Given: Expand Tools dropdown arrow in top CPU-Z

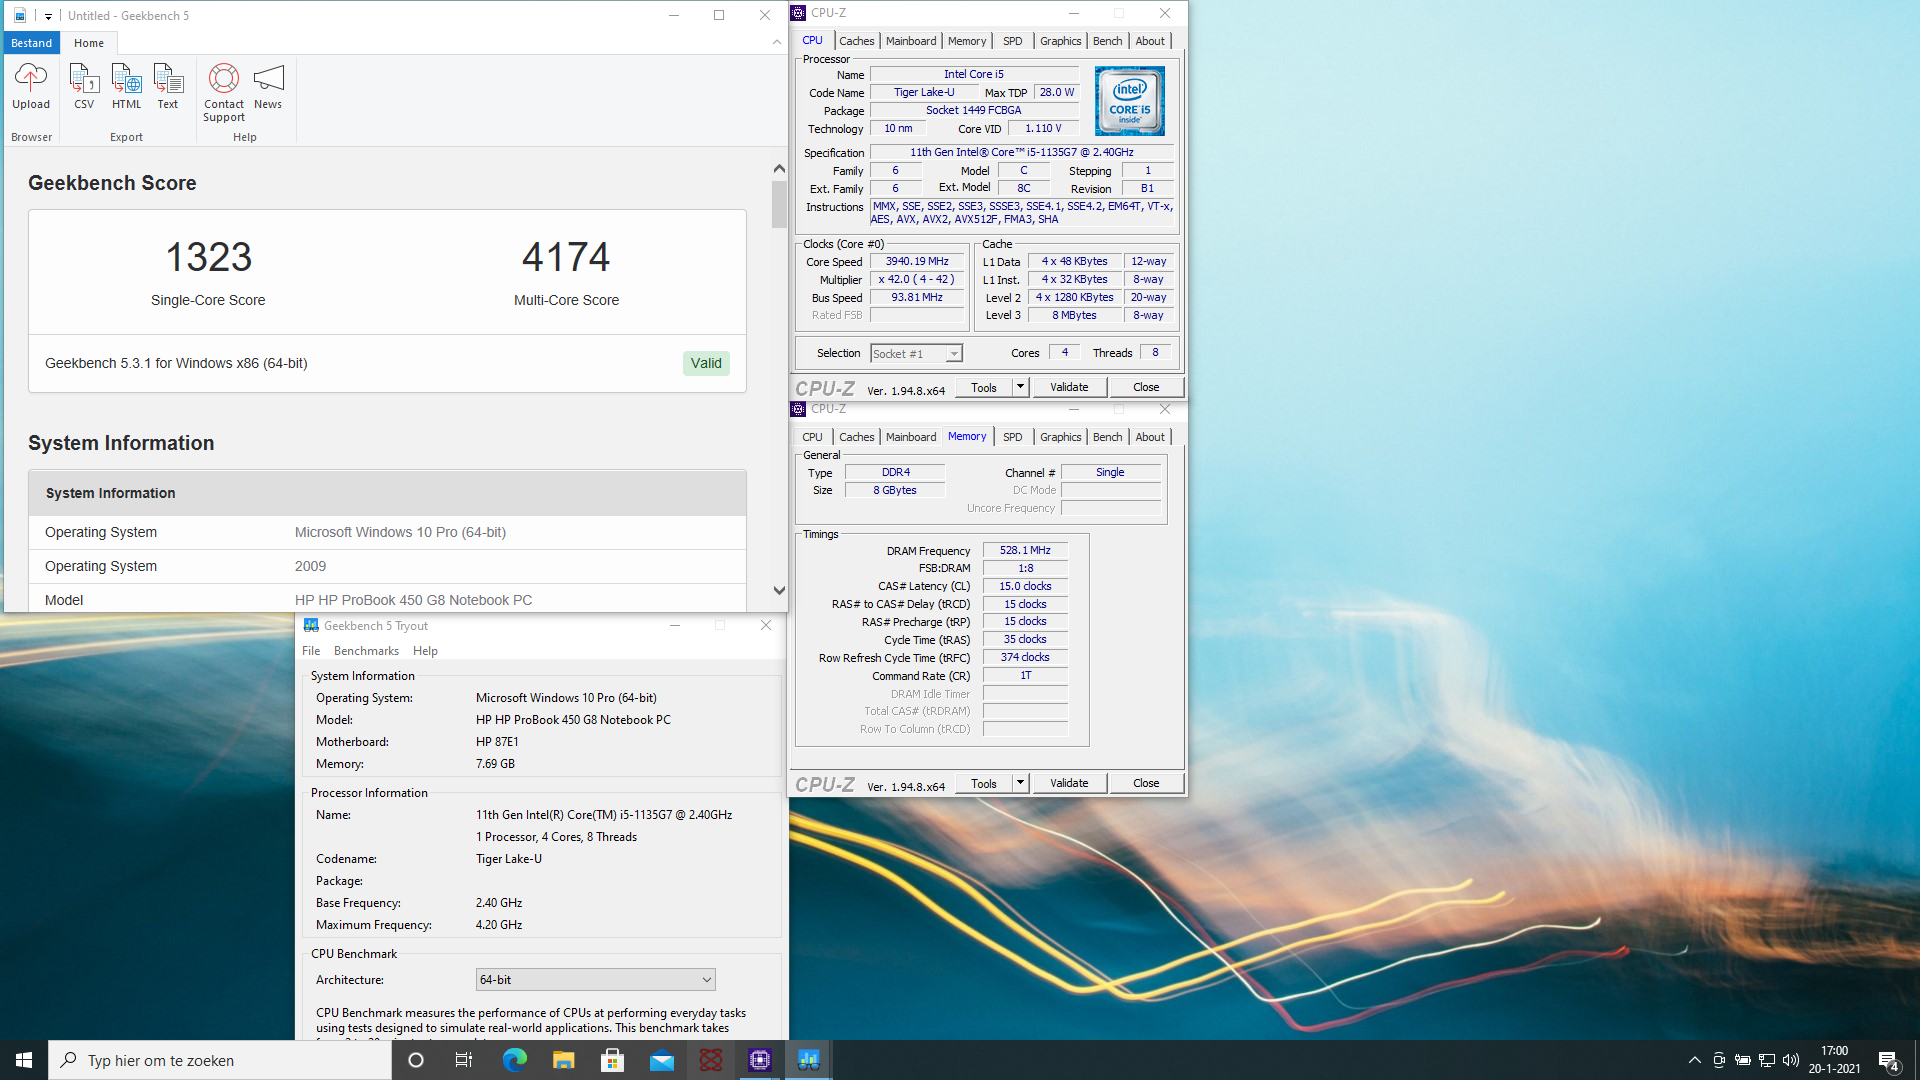Looking at the screenshot, I should pyautogui.click(x=1020, y=388).
